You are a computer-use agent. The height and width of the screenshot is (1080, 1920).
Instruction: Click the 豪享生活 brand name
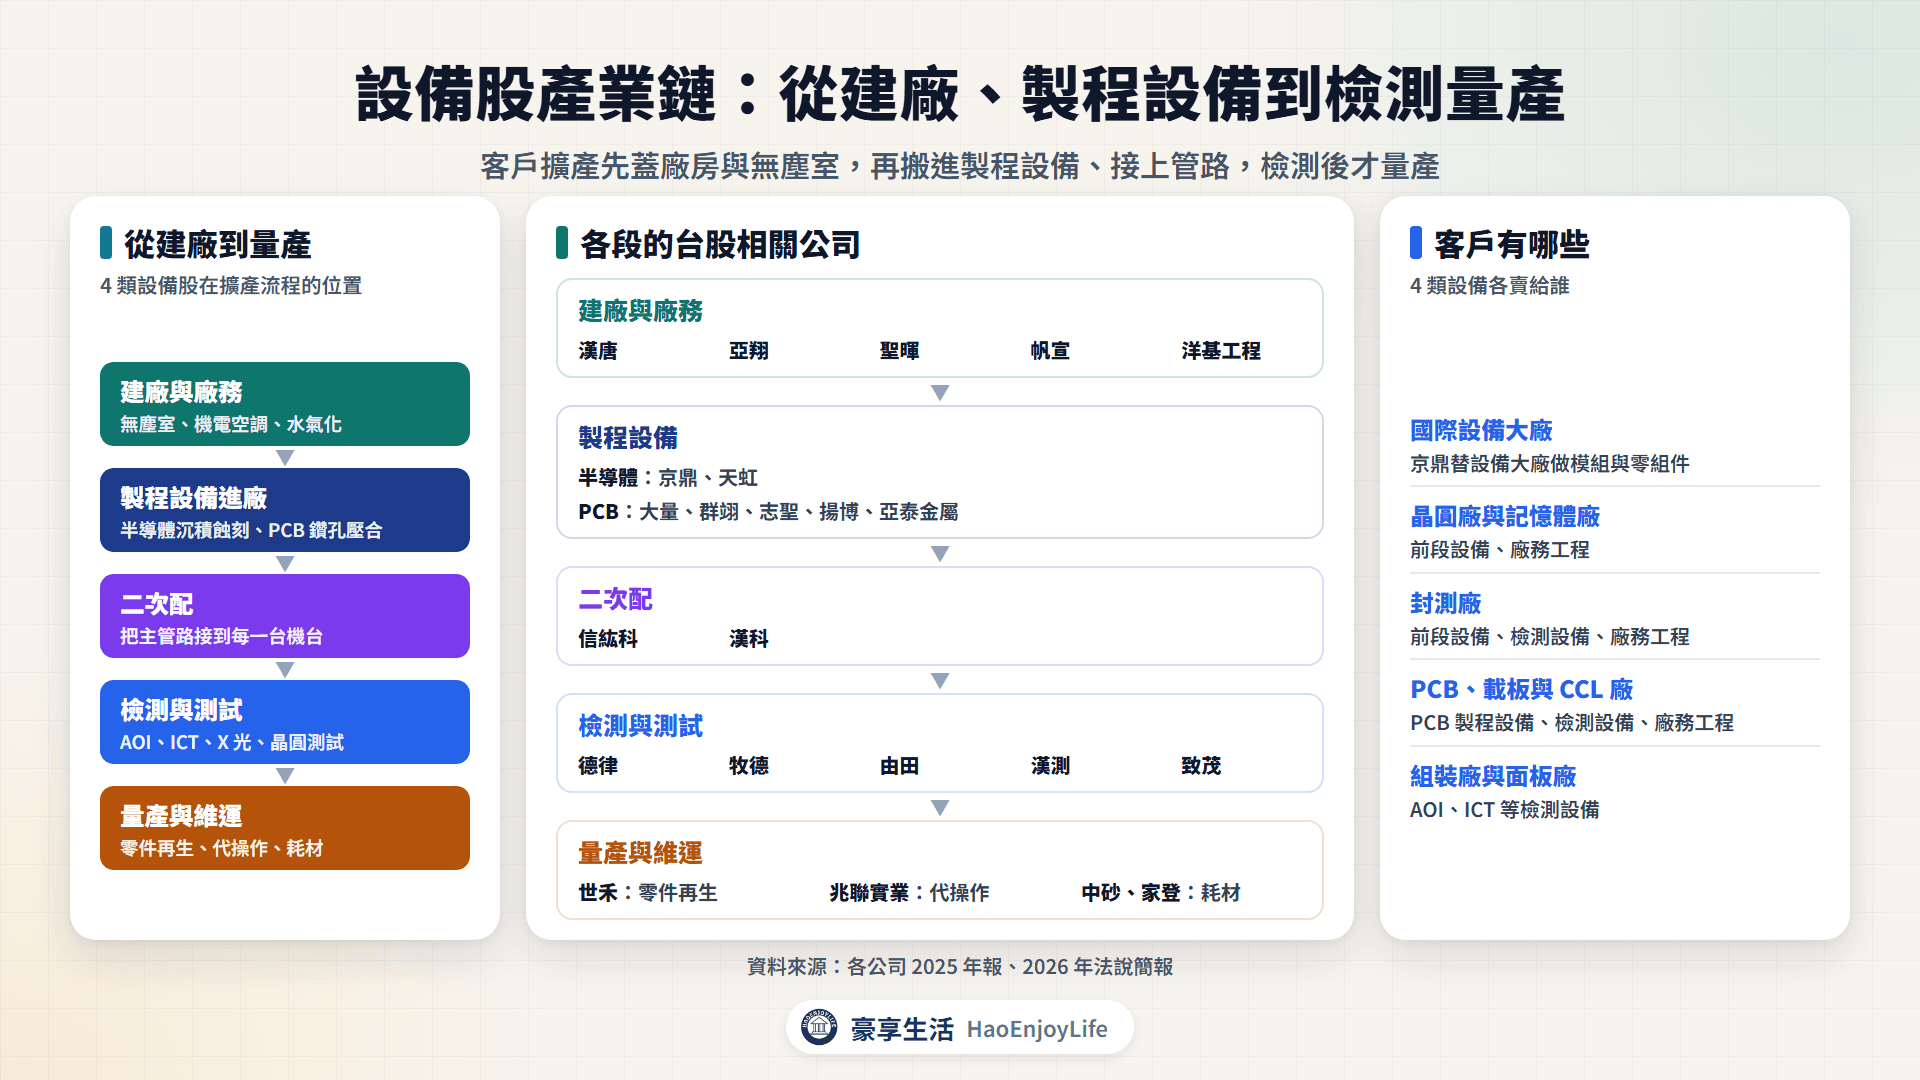902,1029
